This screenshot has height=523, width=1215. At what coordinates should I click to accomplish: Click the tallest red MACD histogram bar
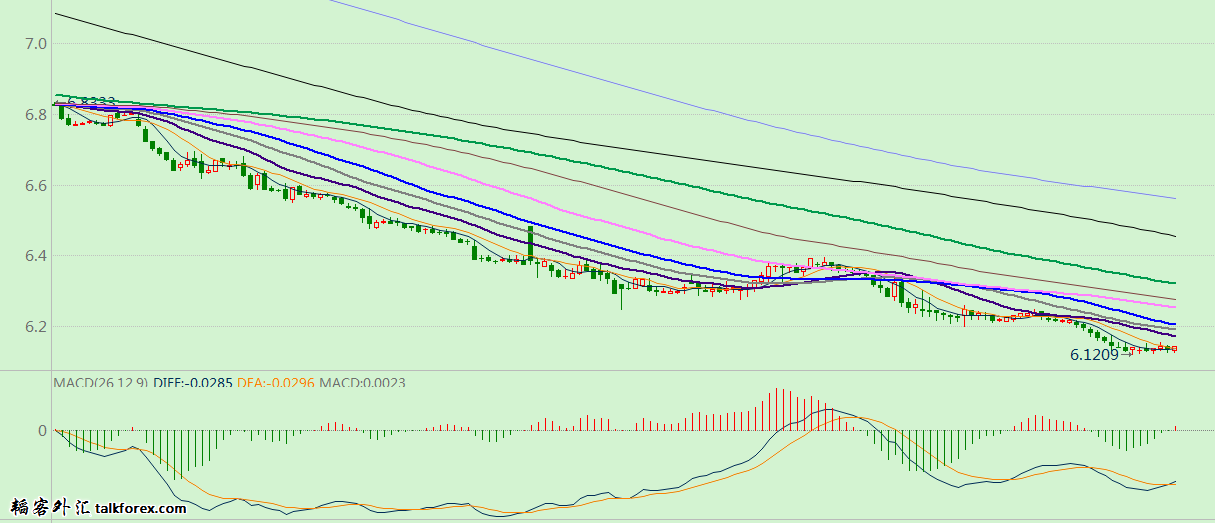point(777,409)
